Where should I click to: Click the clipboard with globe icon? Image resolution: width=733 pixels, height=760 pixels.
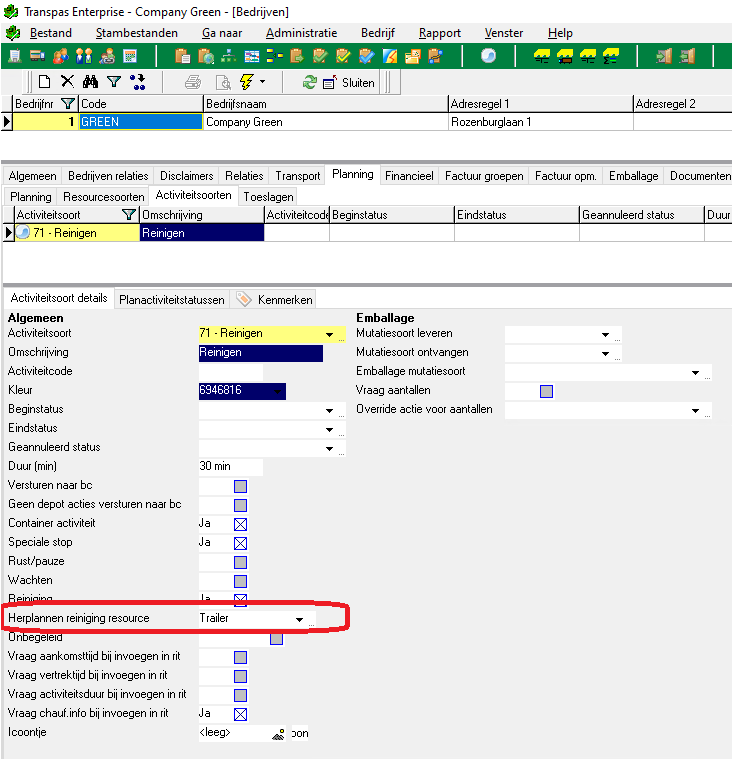[206, 57]
